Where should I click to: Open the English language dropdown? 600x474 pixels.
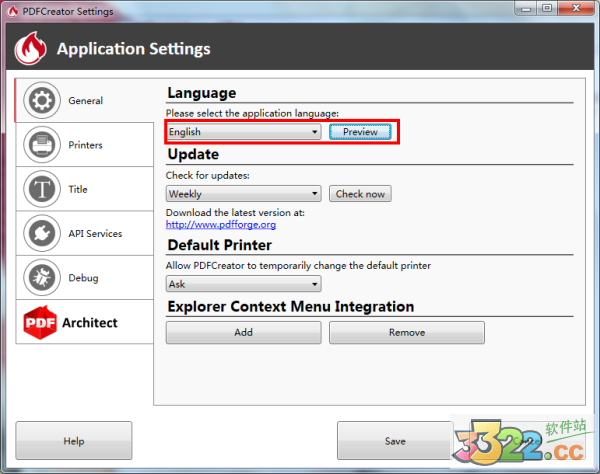(x=243, y=132)
